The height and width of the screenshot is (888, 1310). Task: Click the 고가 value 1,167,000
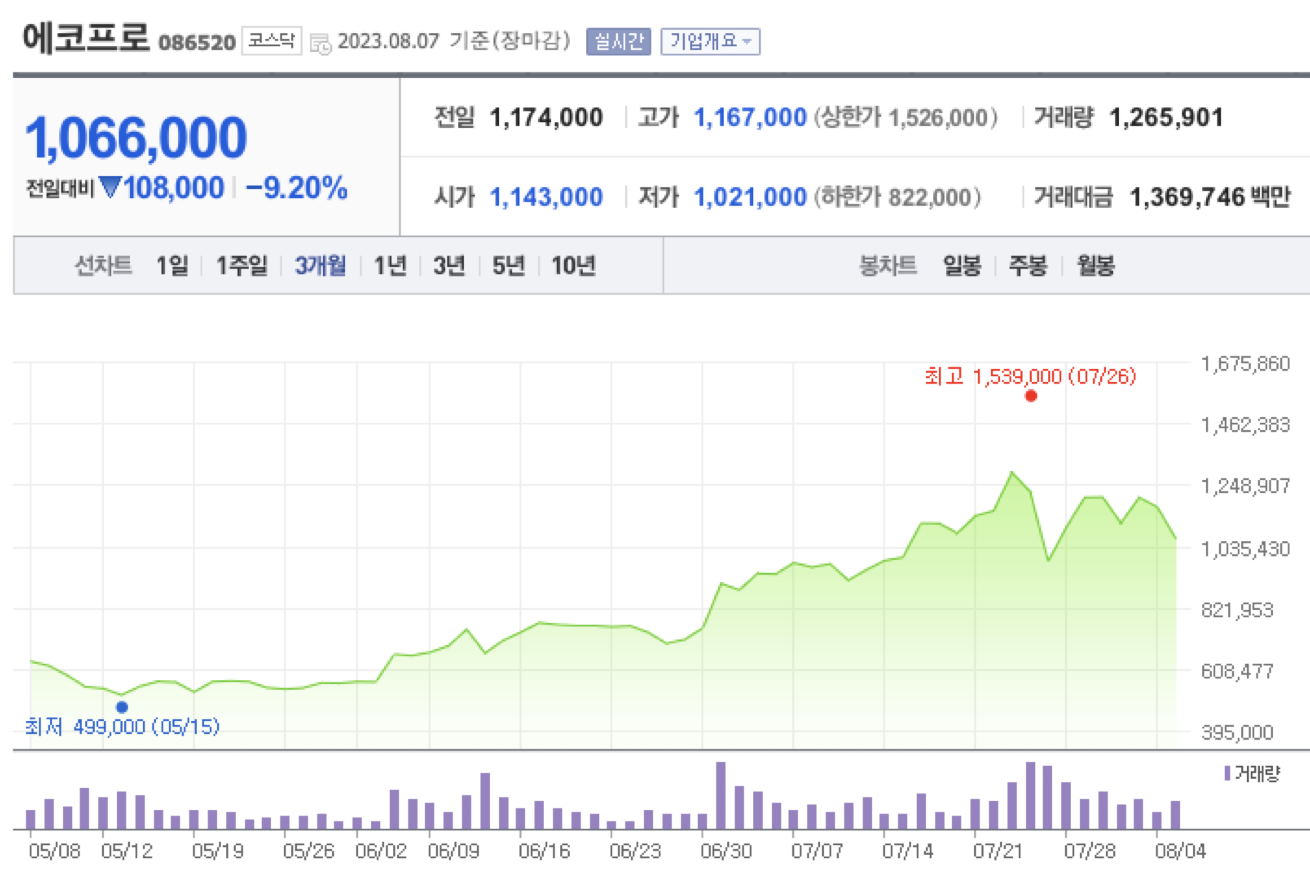tap(750, 118)
